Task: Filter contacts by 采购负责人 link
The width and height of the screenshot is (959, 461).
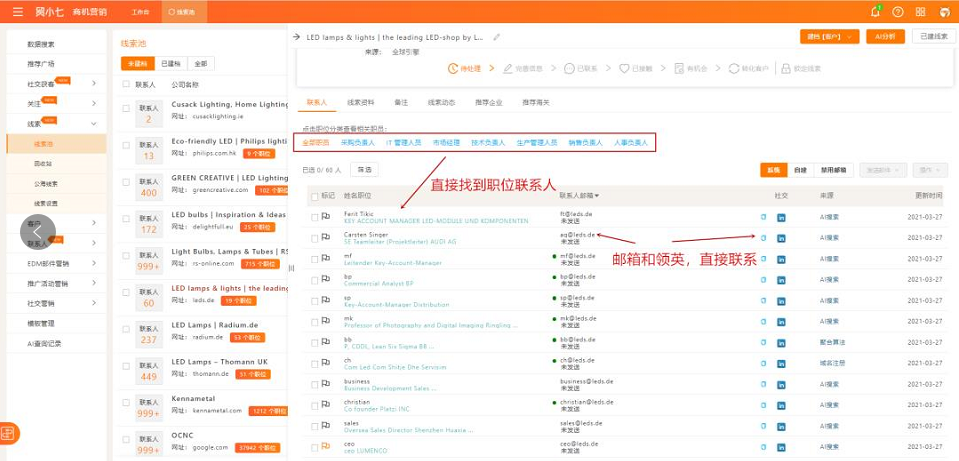Action: tap(358, 142)
